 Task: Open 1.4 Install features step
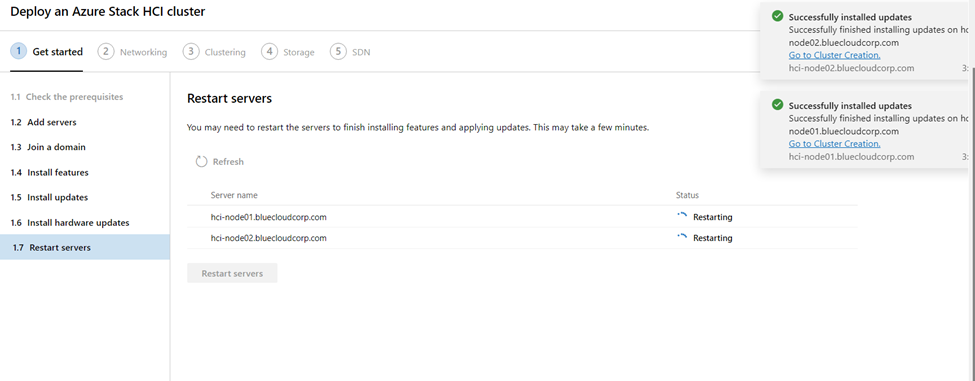coord(49,173)
